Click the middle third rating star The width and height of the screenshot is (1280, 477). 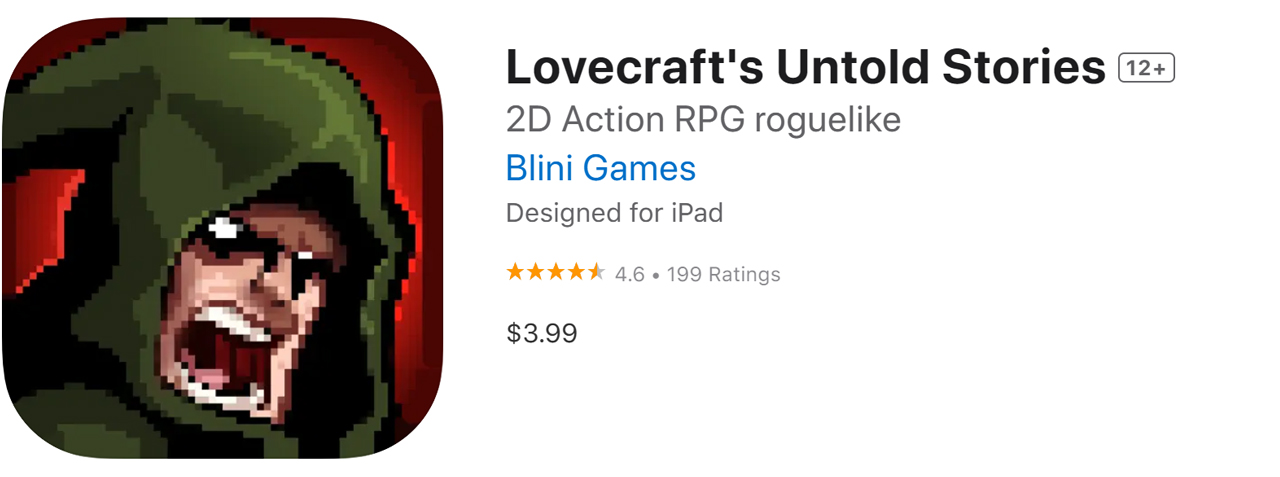click(x=556, y=272)
